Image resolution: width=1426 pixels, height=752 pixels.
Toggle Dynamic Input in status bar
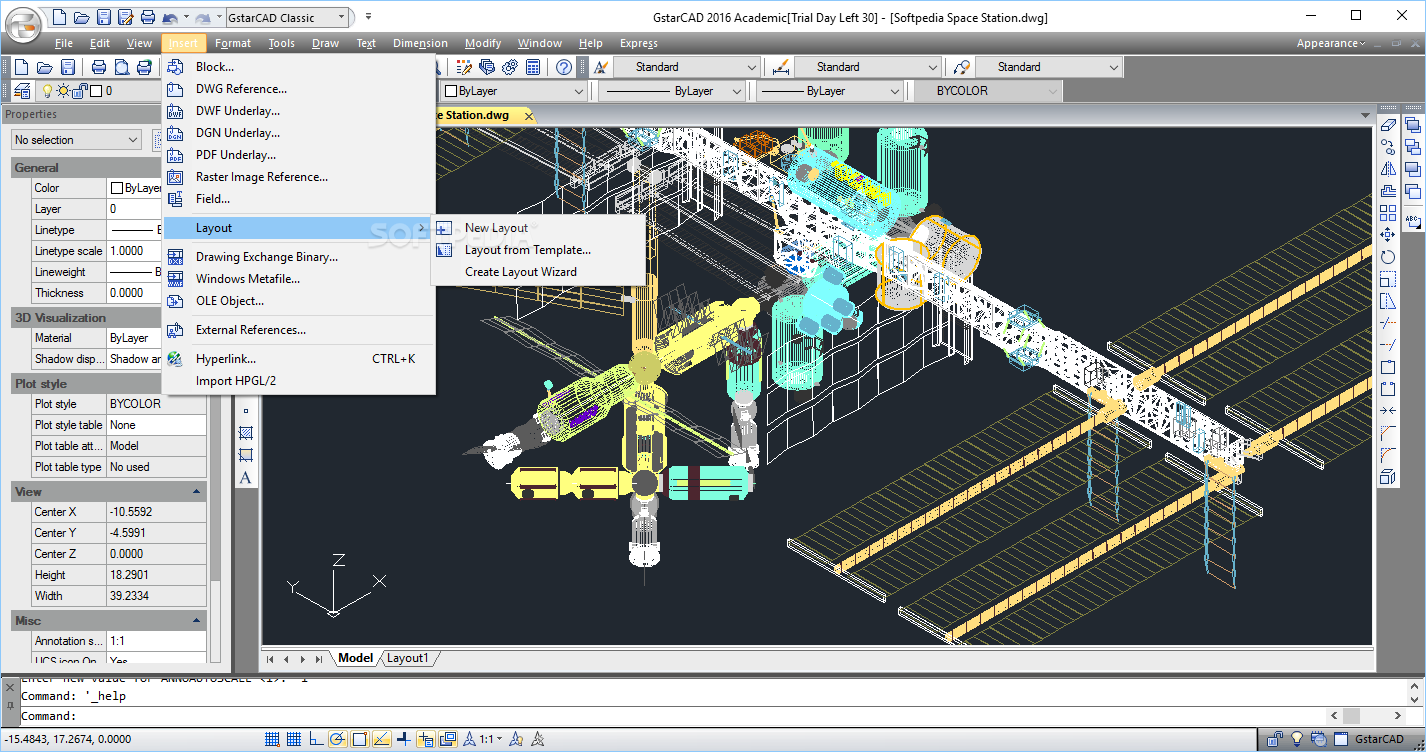coord(425,740)
